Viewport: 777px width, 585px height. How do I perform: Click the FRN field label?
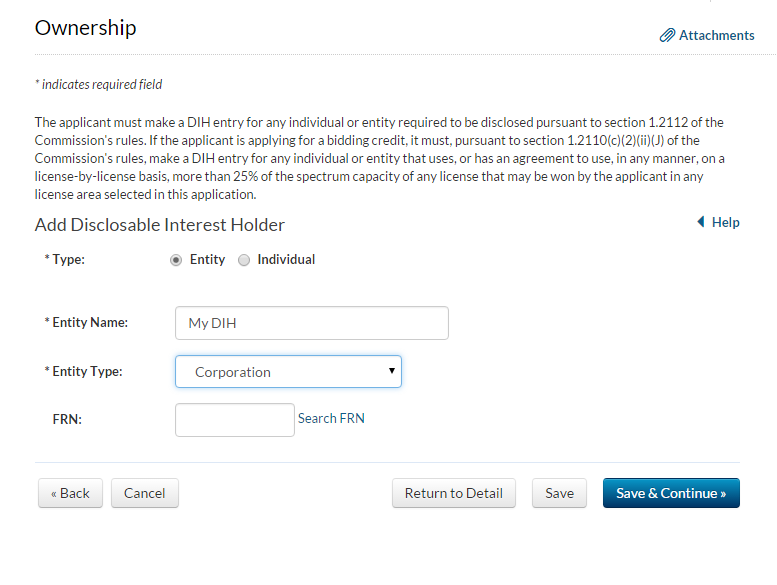coord(67,420)
